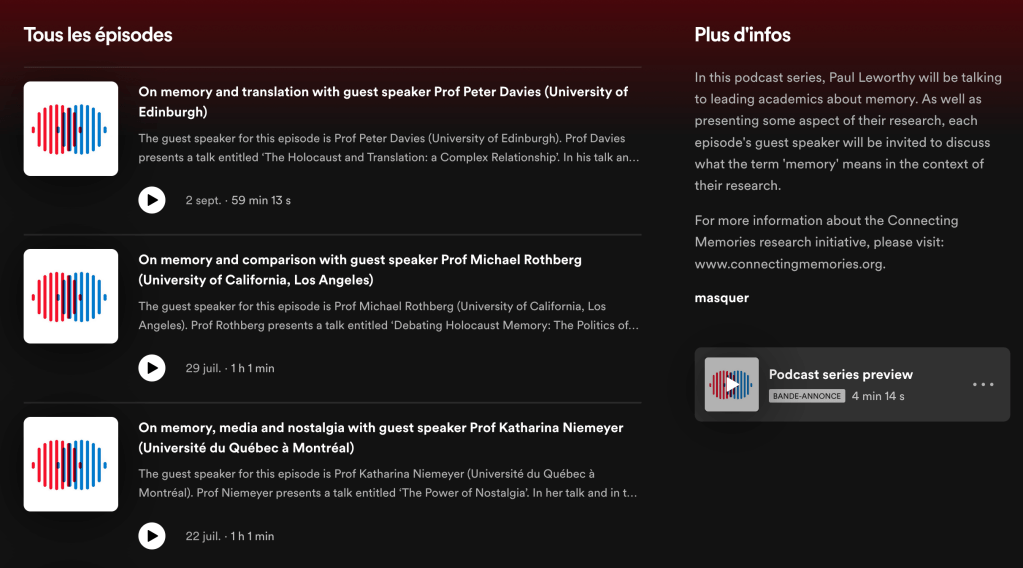
Task: Click the www.connectingmemories.org text
Action: coord(789,265)
